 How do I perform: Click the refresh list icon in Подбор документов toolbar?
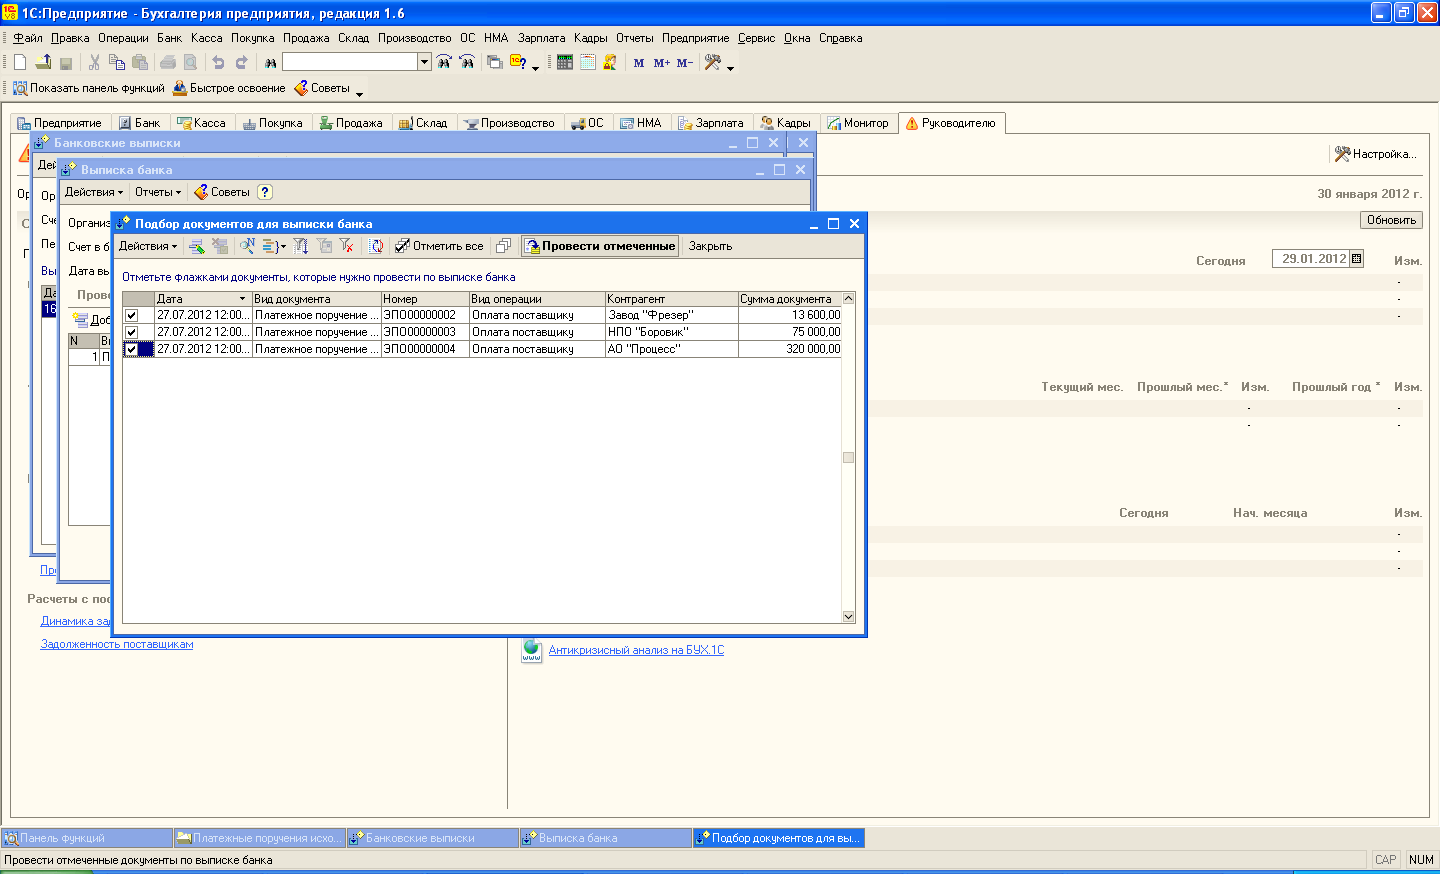click(376, 246)
